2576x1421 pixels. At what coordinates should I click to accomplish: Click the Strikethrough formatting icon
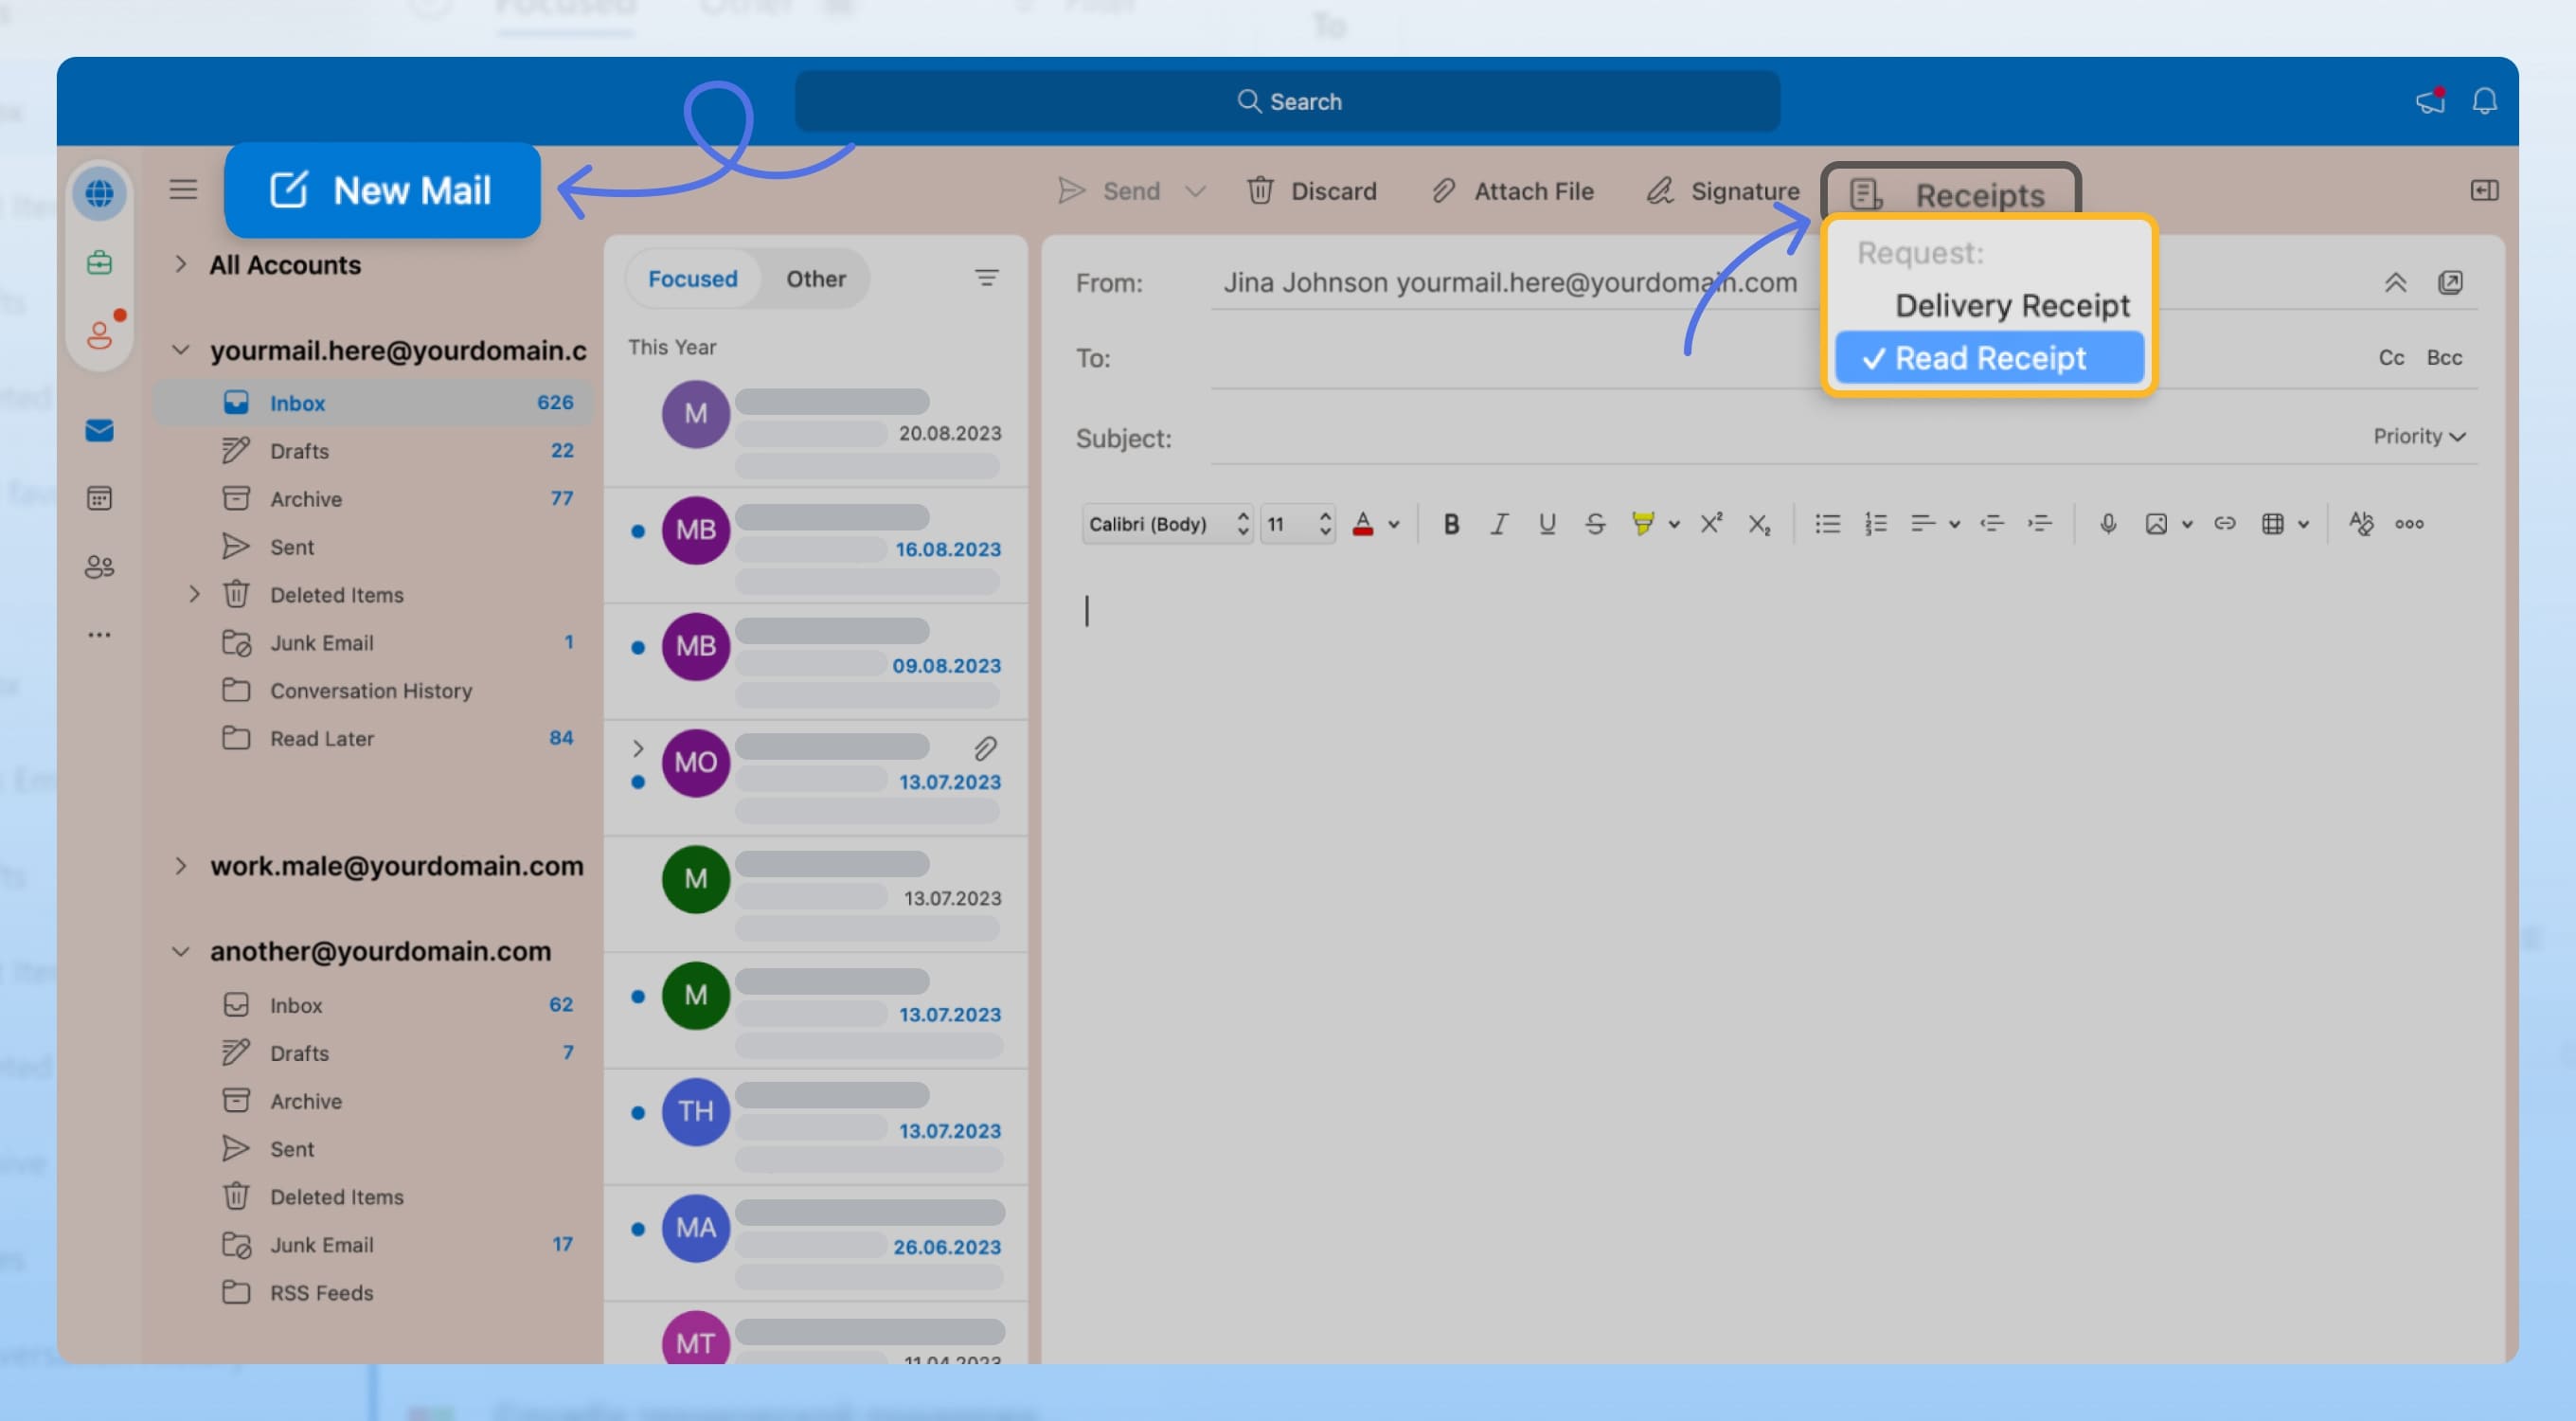[1593, 523]
